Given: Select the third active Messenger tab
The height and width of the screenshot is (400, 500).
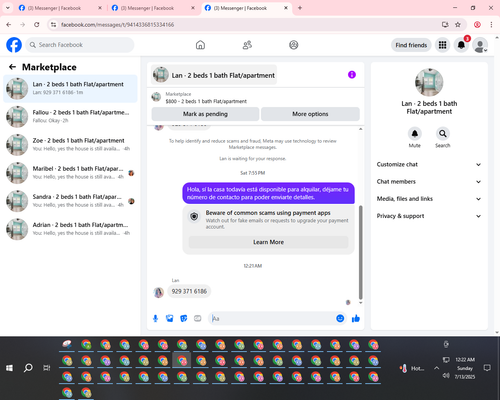Looking at the screenshot, I should (247, 8).
